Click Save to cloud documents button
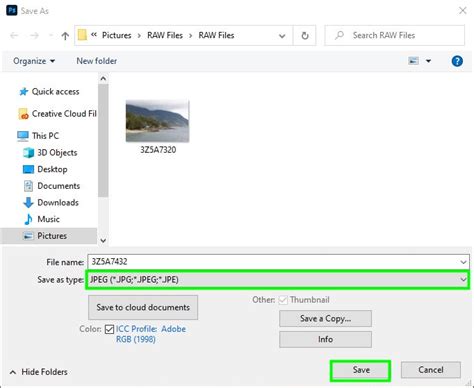 [x=143, y=307]
